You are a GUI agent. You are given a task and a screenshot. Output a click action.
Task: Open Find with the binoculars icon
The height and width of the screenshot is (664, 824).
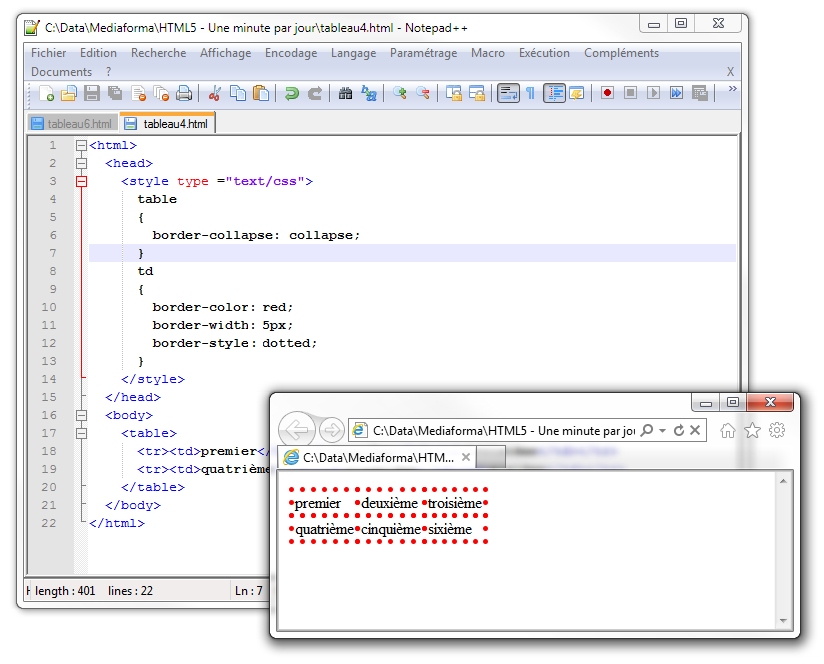coord(345,93)
